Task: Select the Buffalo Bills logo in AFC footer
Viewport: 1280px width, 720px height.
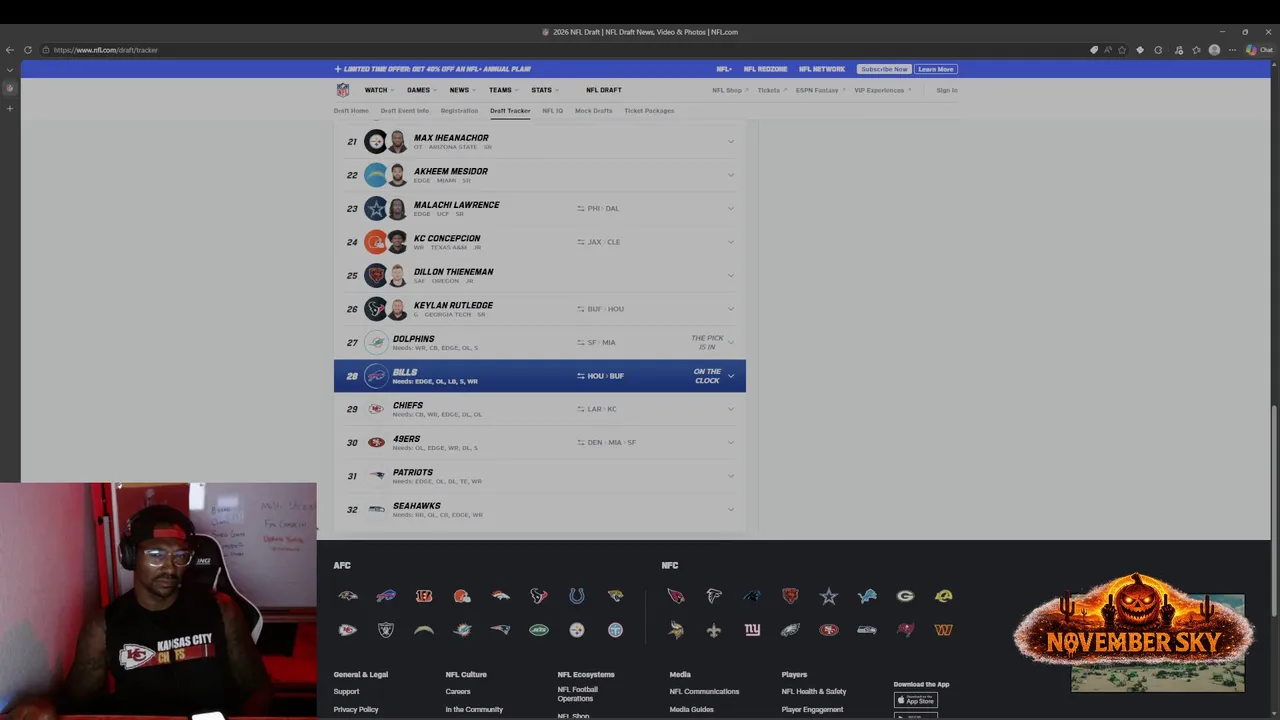Action: tap(386, 596)
